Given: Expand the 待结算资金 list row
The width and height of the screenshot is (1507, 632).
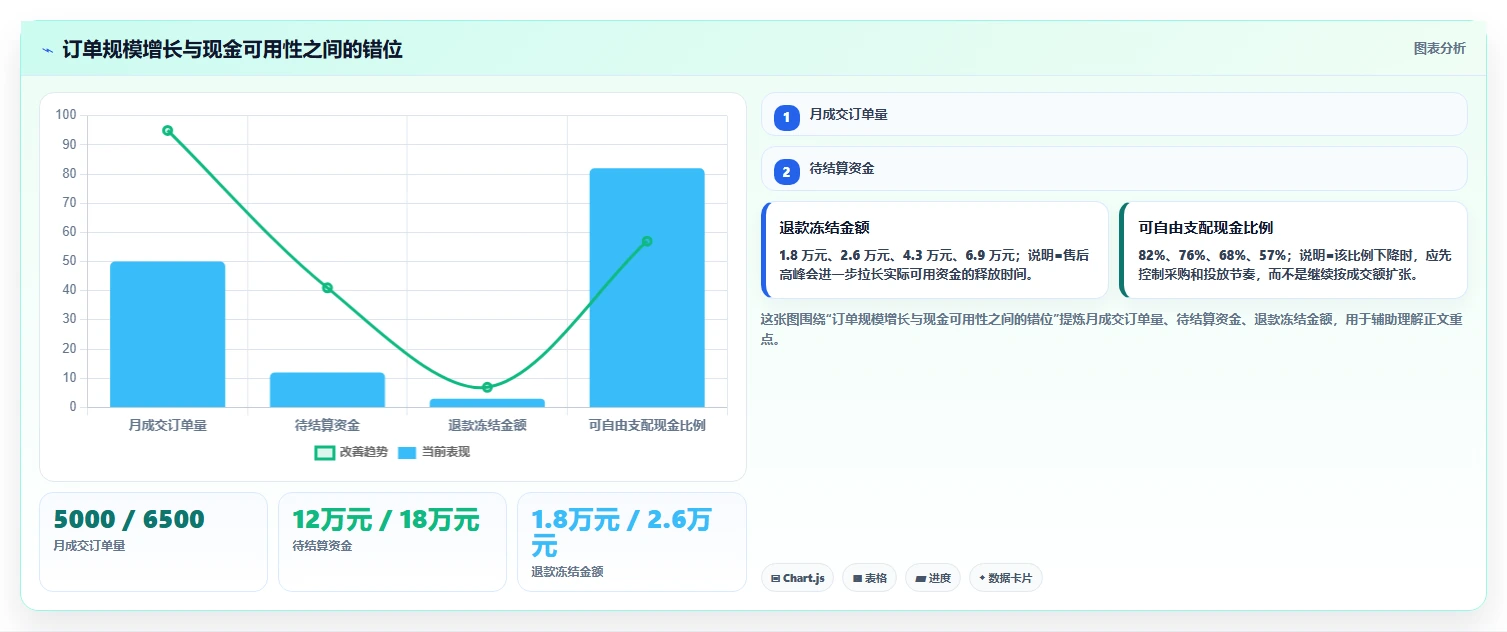Looking at the screenshot, I should point(1114,169).
